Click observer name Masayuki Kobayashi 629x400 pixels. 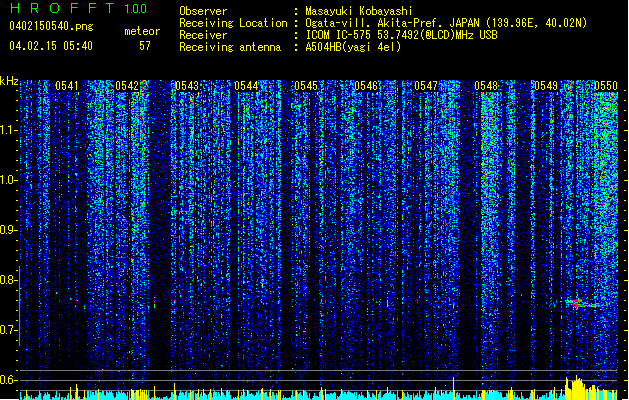pos(358,11)
